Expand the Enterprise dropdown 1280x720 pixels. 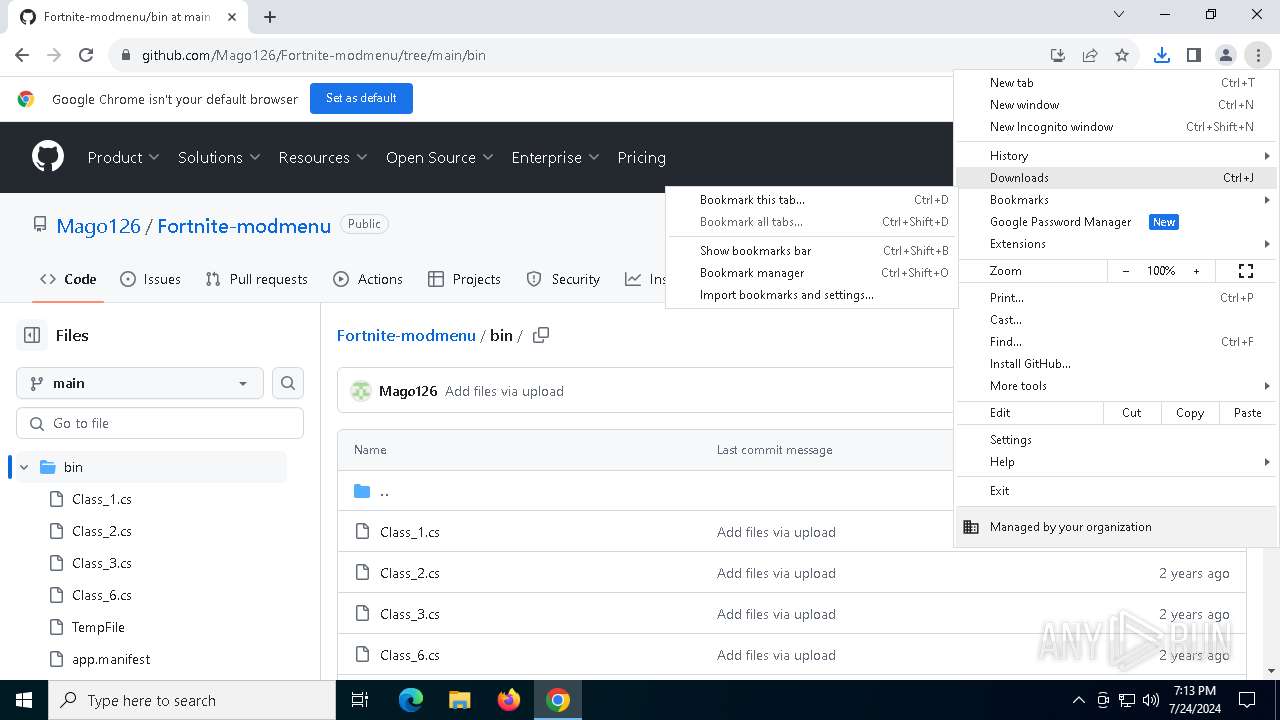click(555, 157)
